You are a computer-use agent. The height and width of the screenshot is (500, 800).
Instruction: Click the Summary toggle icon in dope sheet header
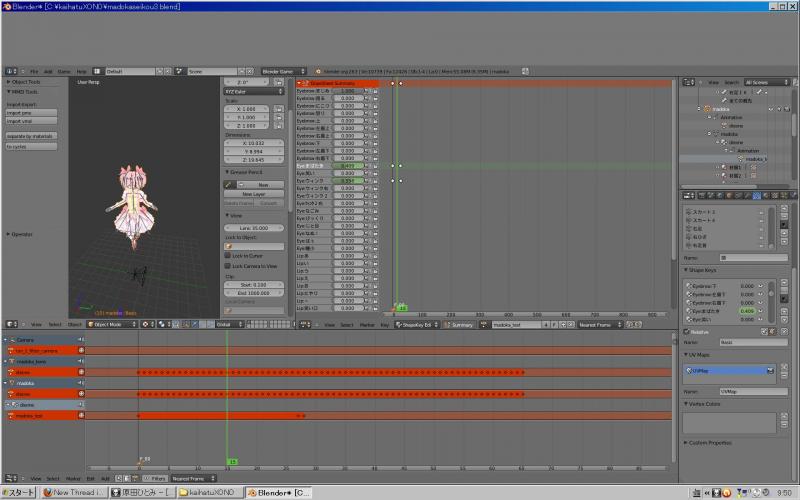tap(447, 324)
